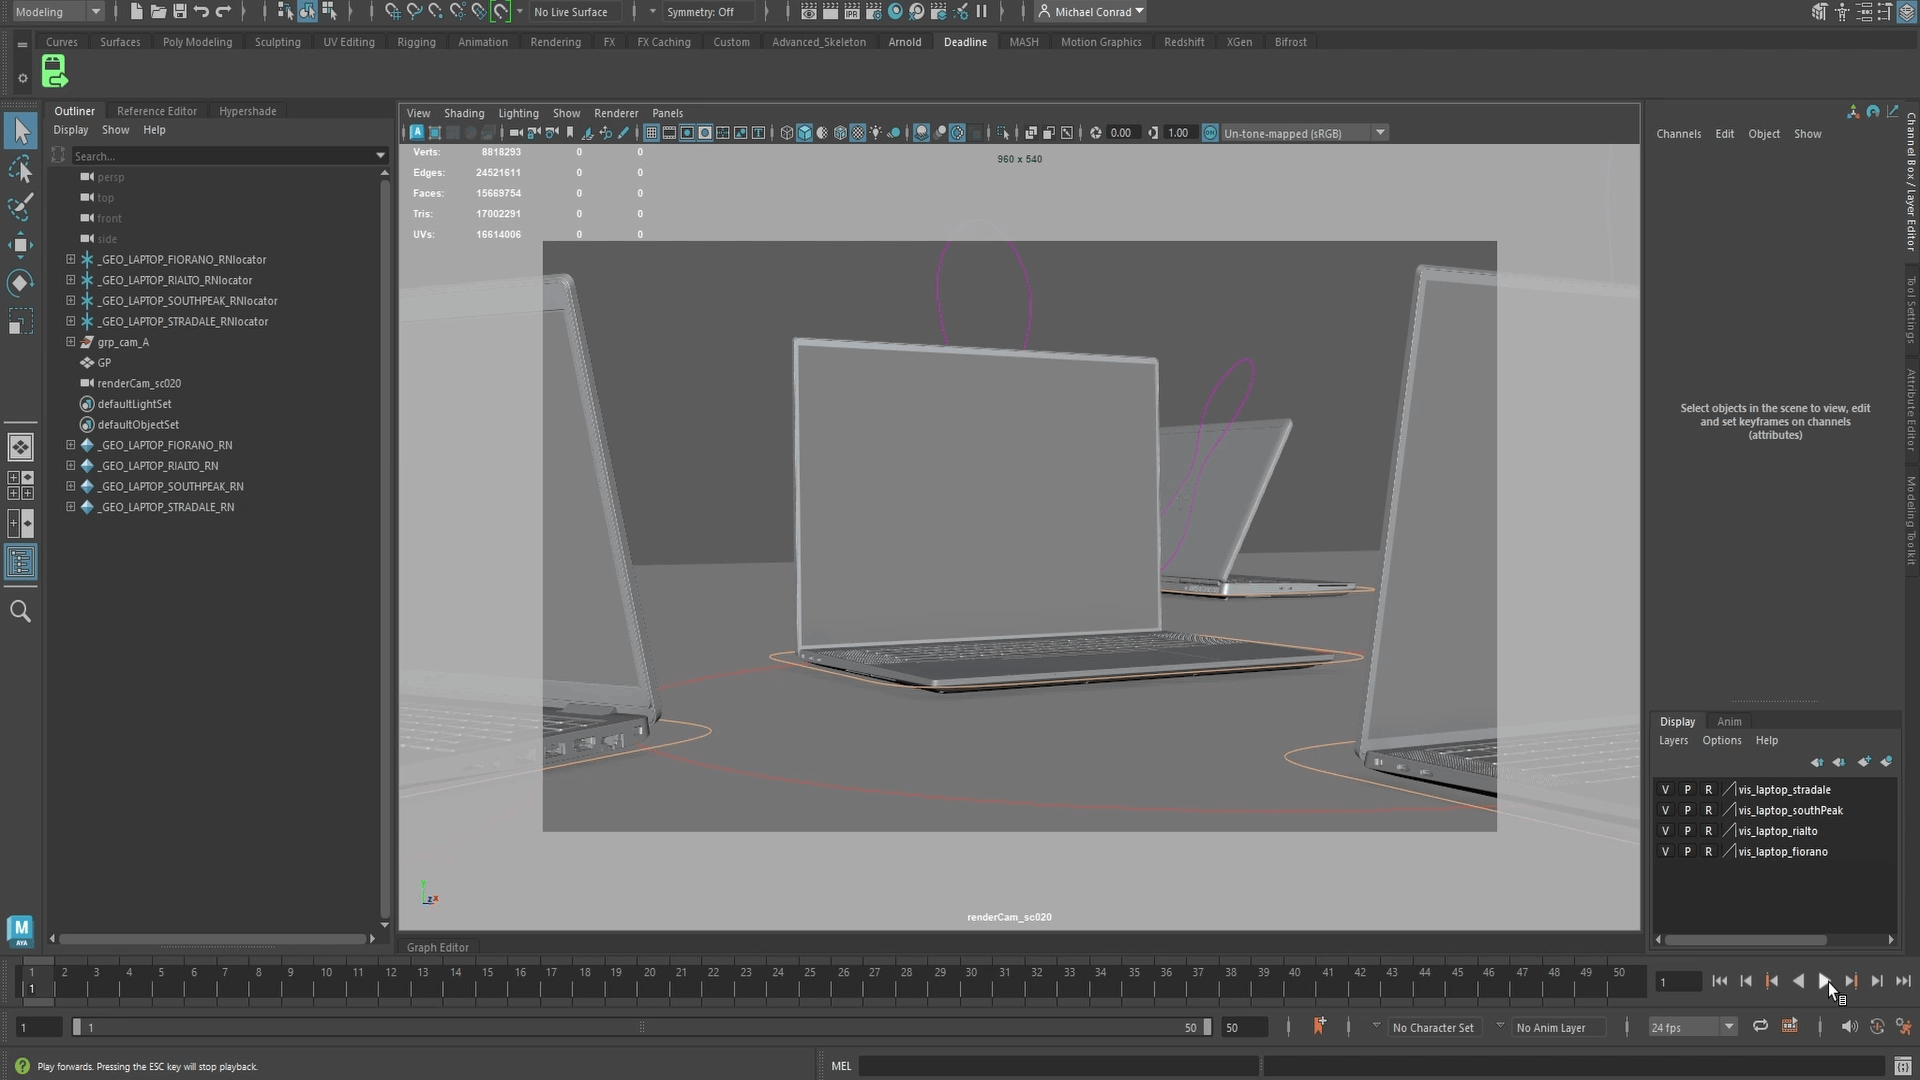Image resolution: width=1920 pixels, height=1080 pixels.
Task: Open the Modeling menu set dropdown
Action: click(x=58, y=12)
